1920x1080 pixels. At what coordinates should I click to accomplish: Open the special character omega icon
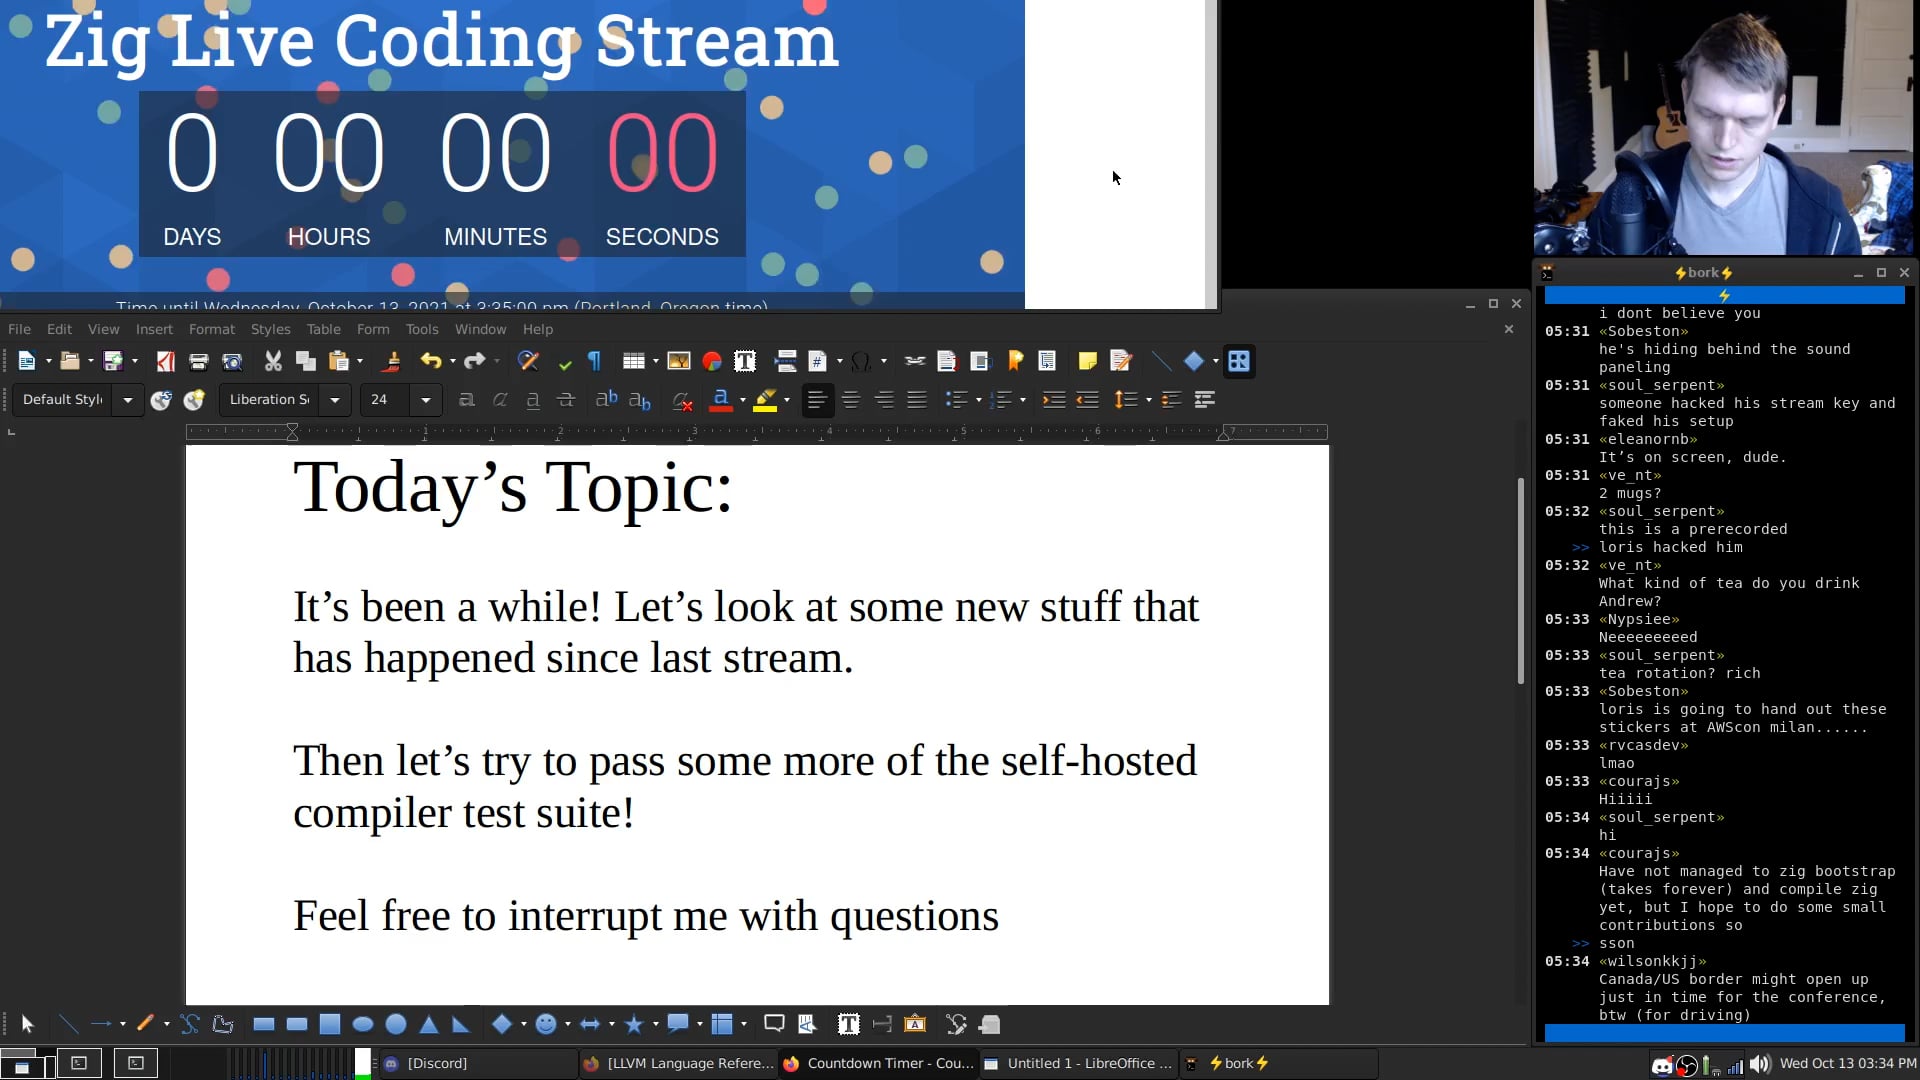coord(860,362)
